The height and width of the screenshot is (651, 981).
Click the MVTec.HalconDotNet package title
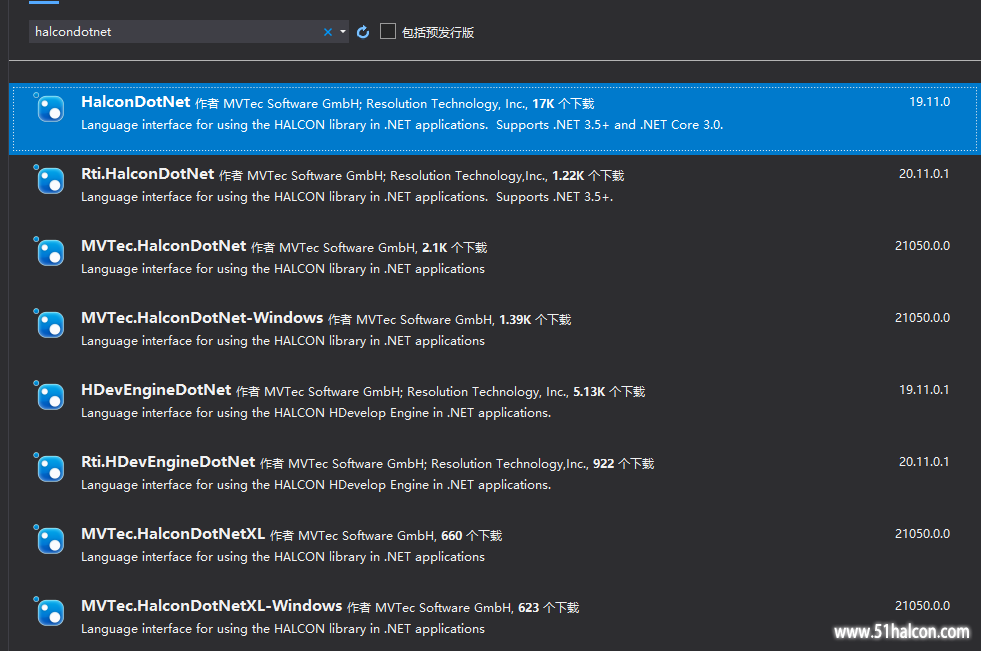tap(164, 246)
